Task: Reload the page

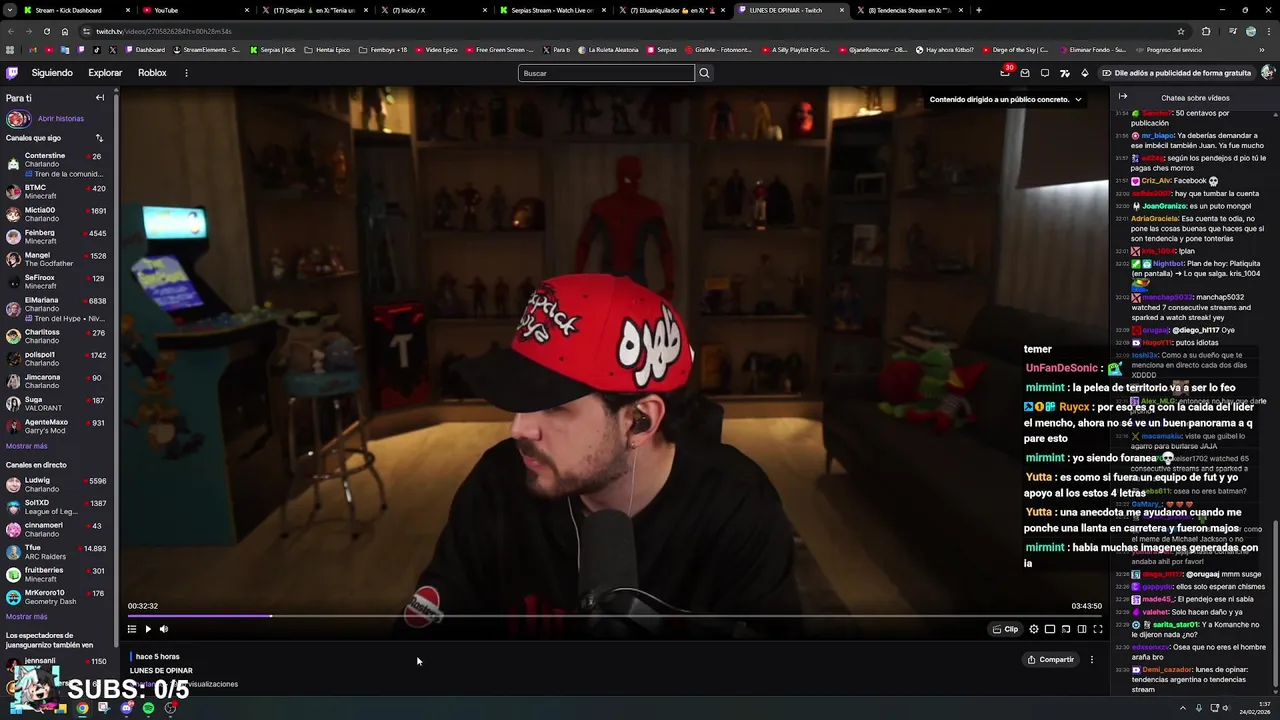Action: (46, 31)
